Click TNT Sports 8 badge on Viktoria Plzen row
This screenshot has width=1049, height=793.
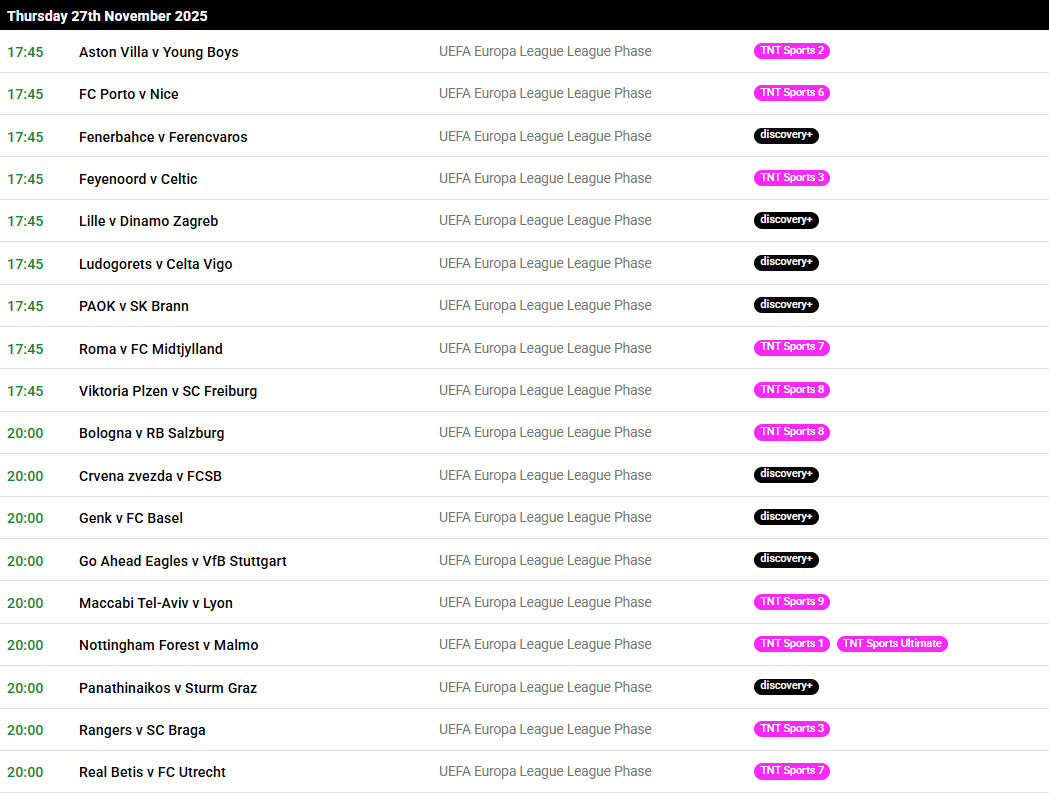791,390
